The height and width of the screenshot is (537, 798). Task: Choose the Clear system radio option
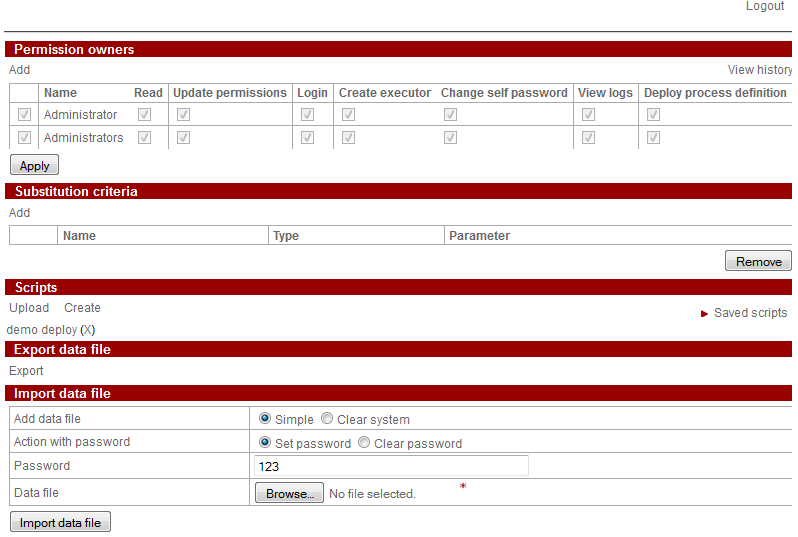327,419
